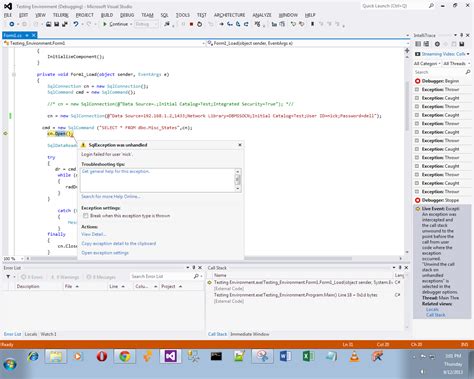Click the IntelliTrace calls view icon
Screen dimensions: 474x379
426,44
